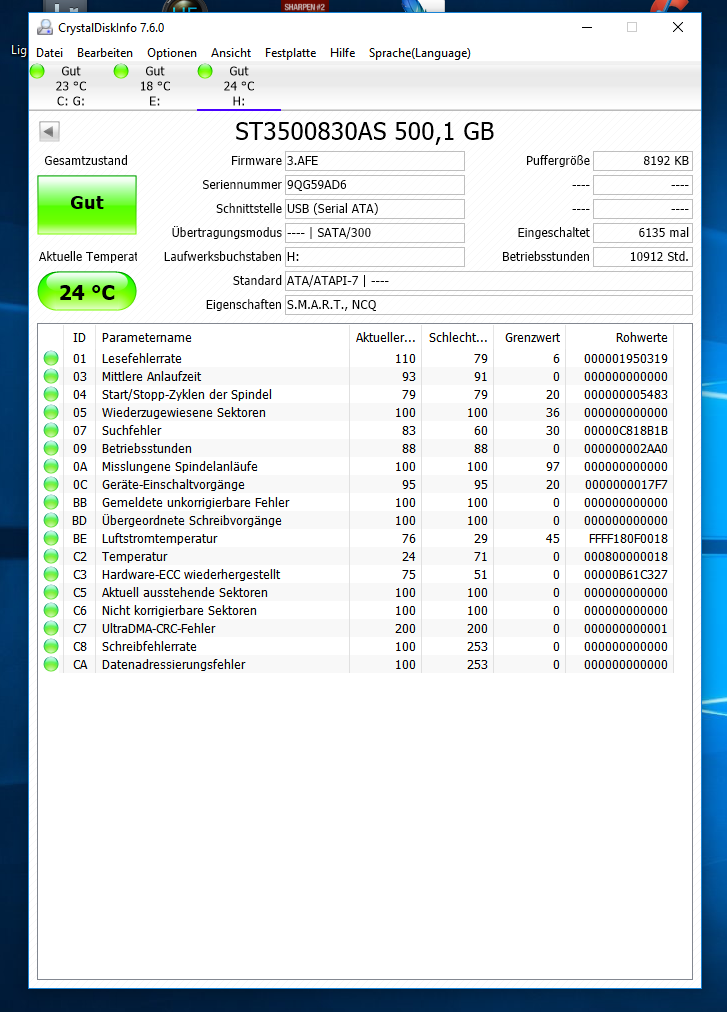Open the Ansicht menu

[231, 53]
